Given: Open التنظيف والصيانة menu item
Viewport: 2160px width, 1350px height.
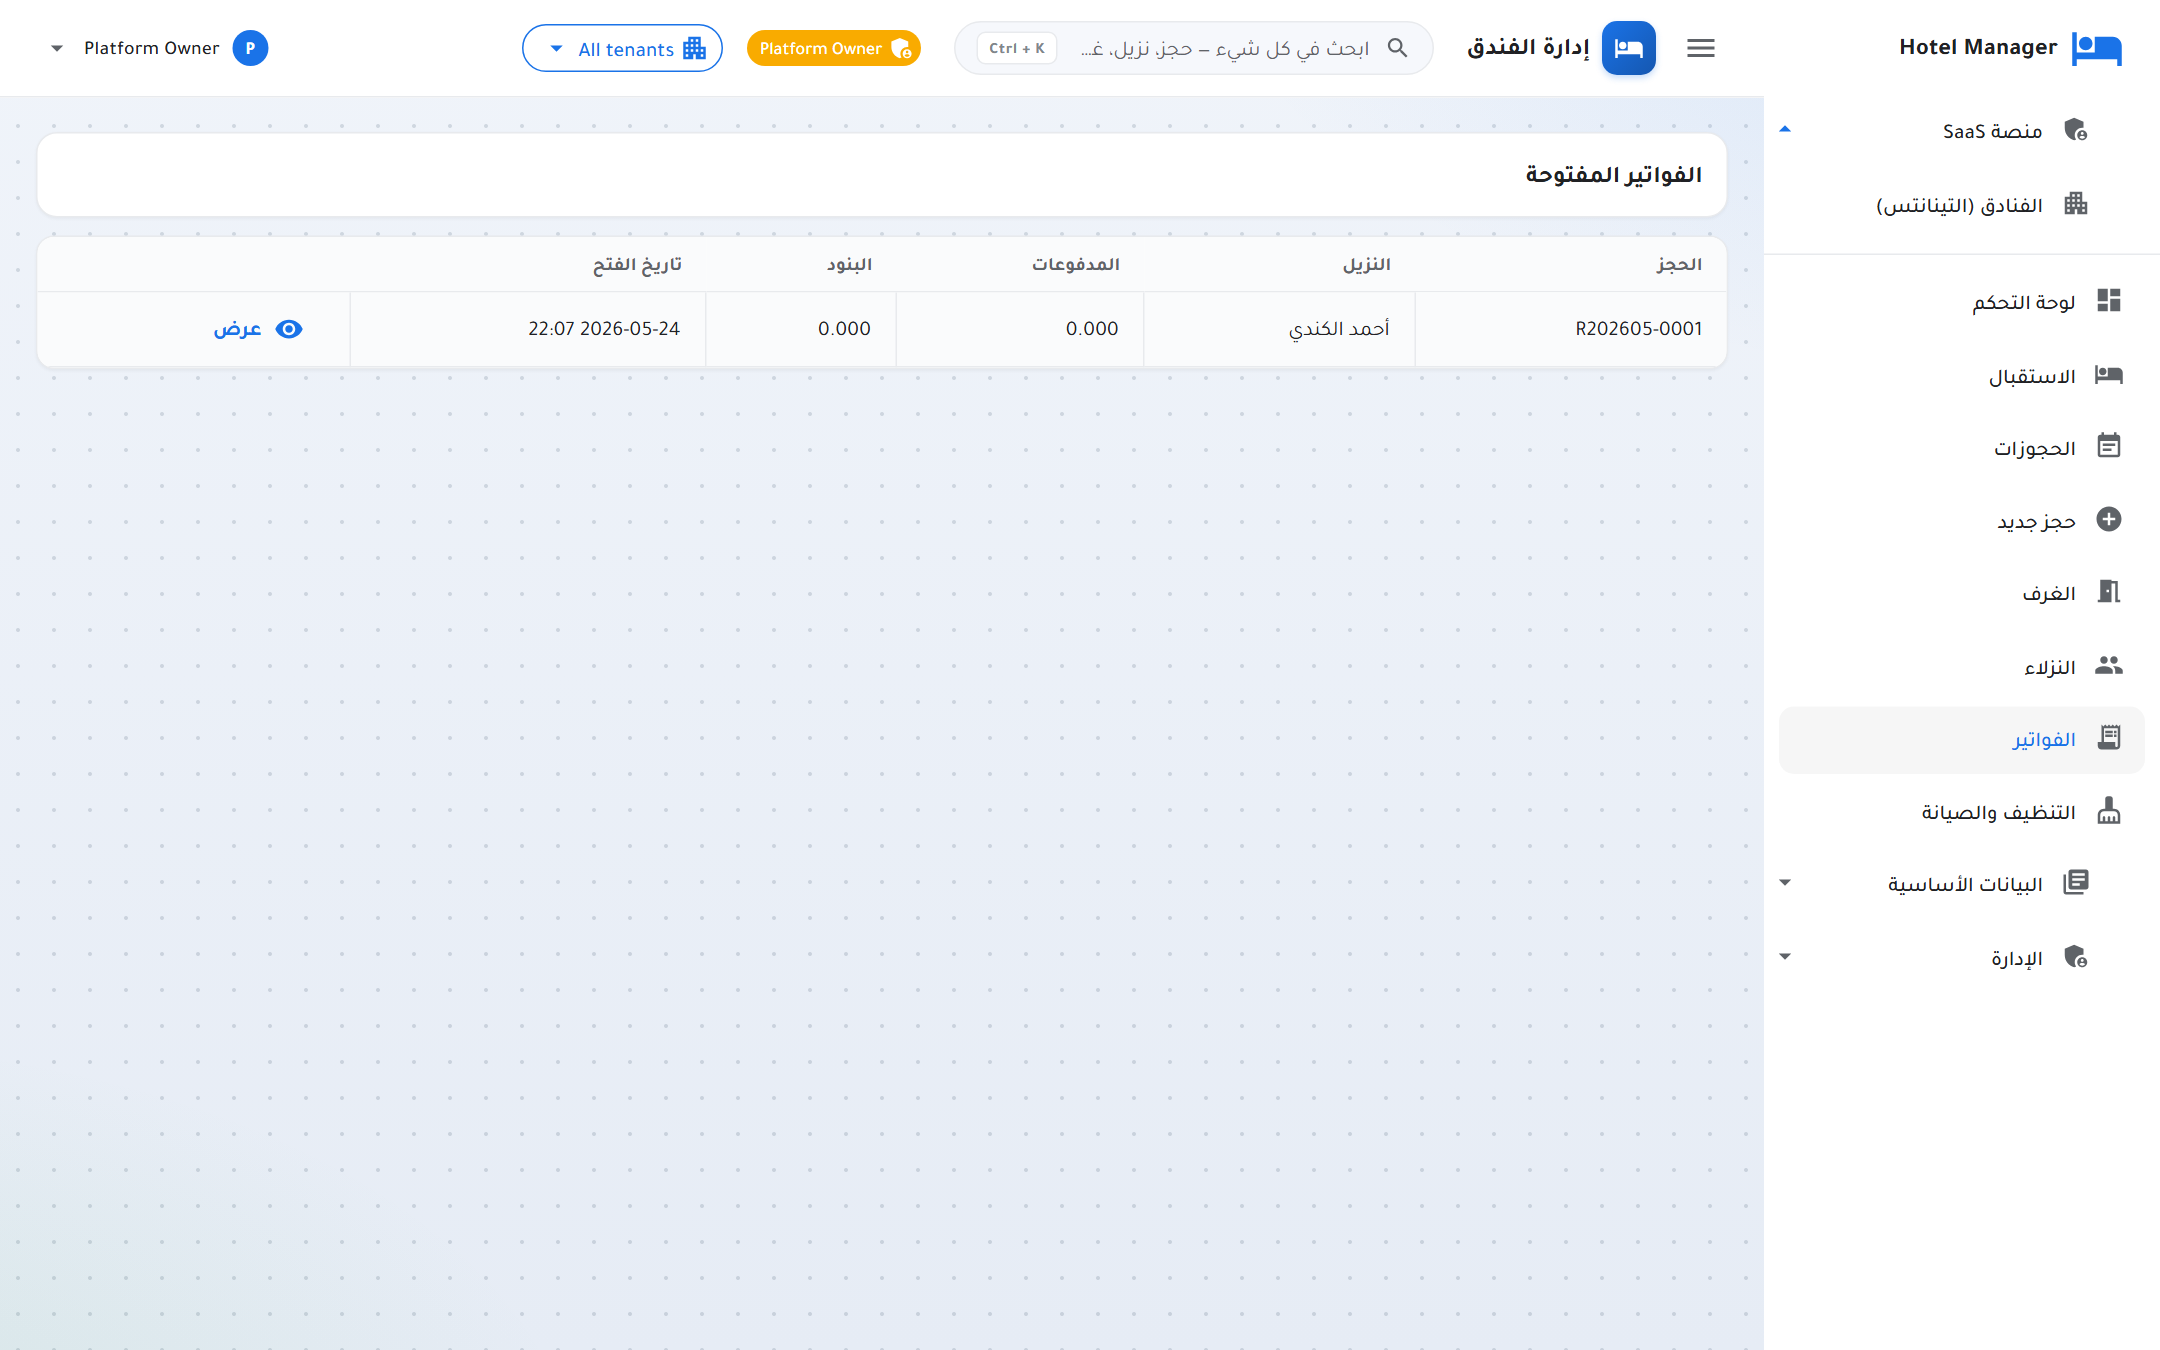Looking at the screenshot, I should [1961, 811].
